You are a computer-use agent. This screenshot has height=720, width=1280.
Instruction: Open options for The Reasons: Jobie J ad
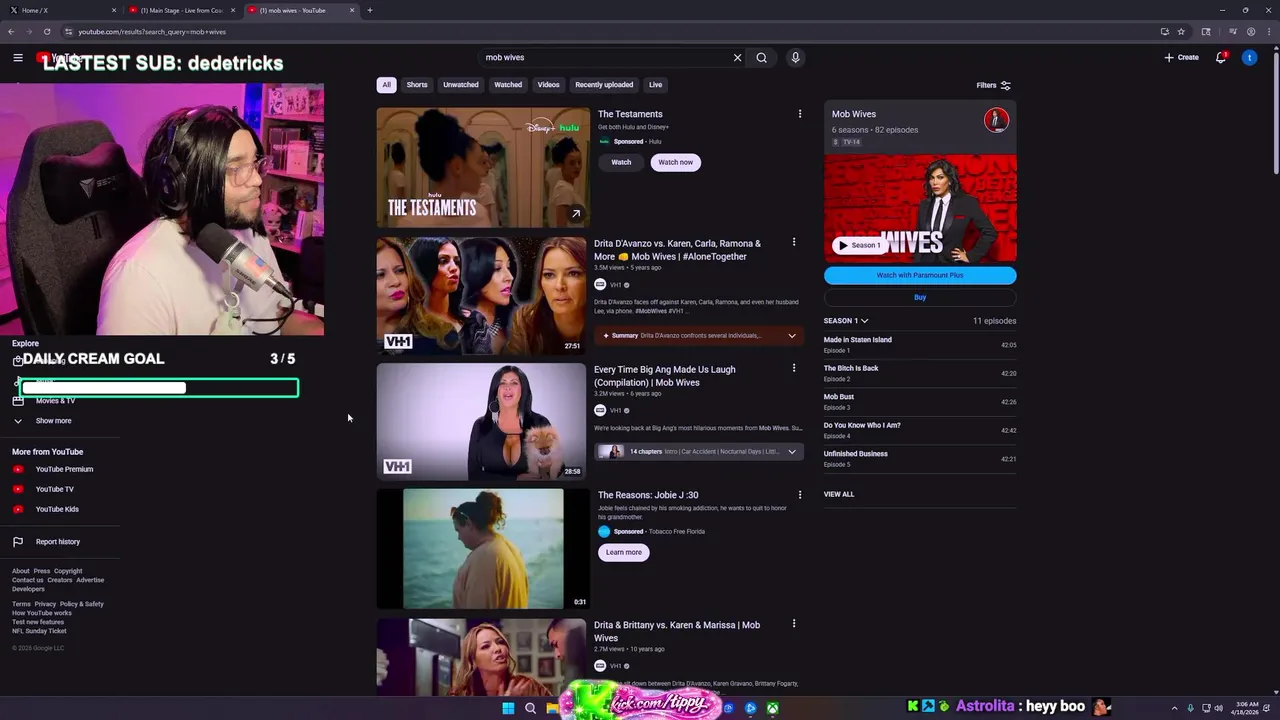click(800, 495)
